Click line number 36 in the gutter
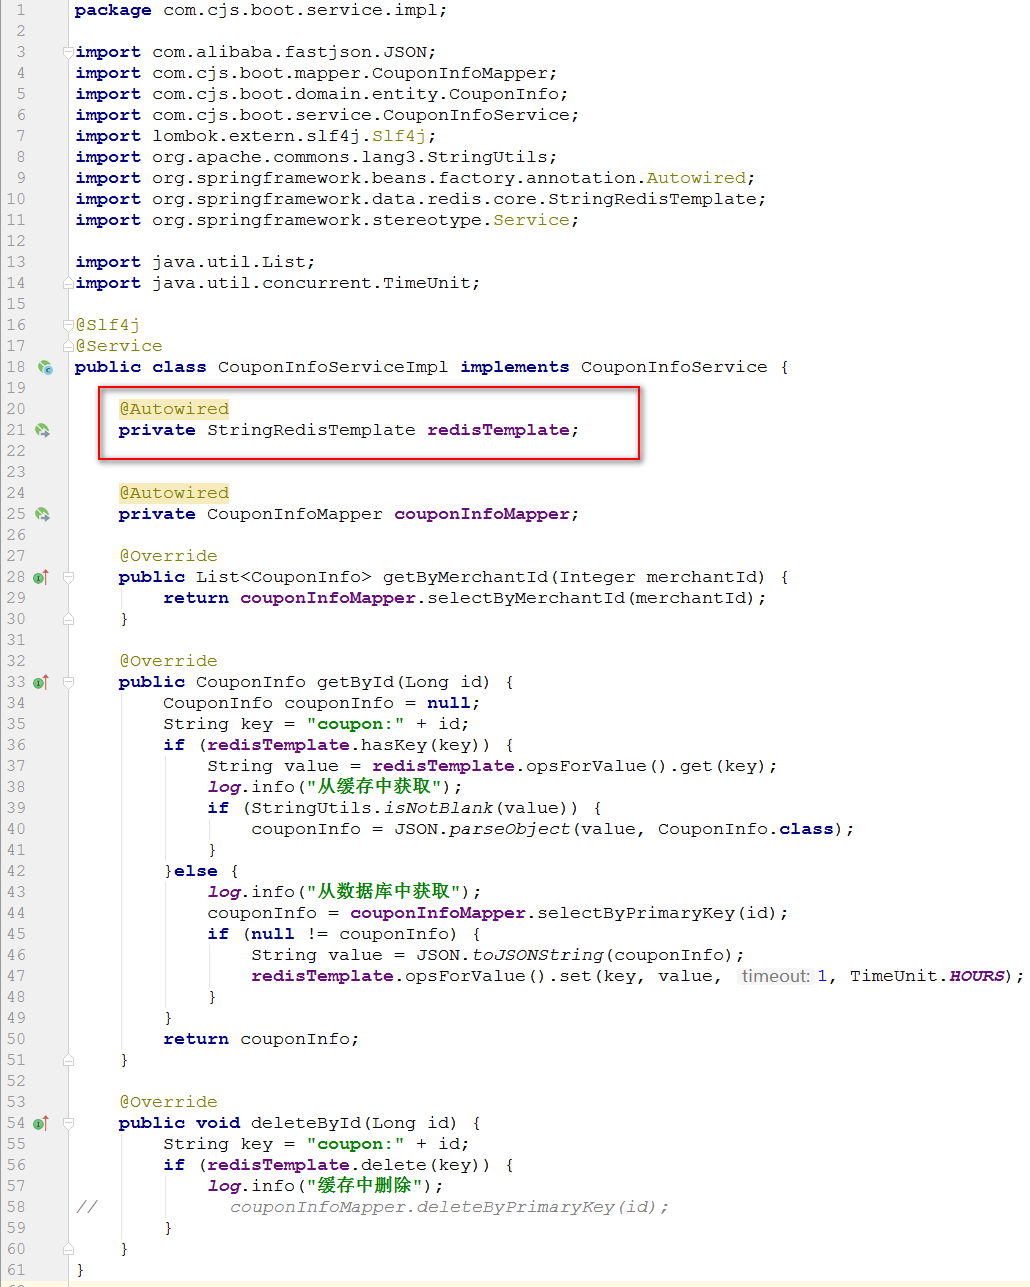This screenshot has width=1030, height=1287. coord(16,745)
